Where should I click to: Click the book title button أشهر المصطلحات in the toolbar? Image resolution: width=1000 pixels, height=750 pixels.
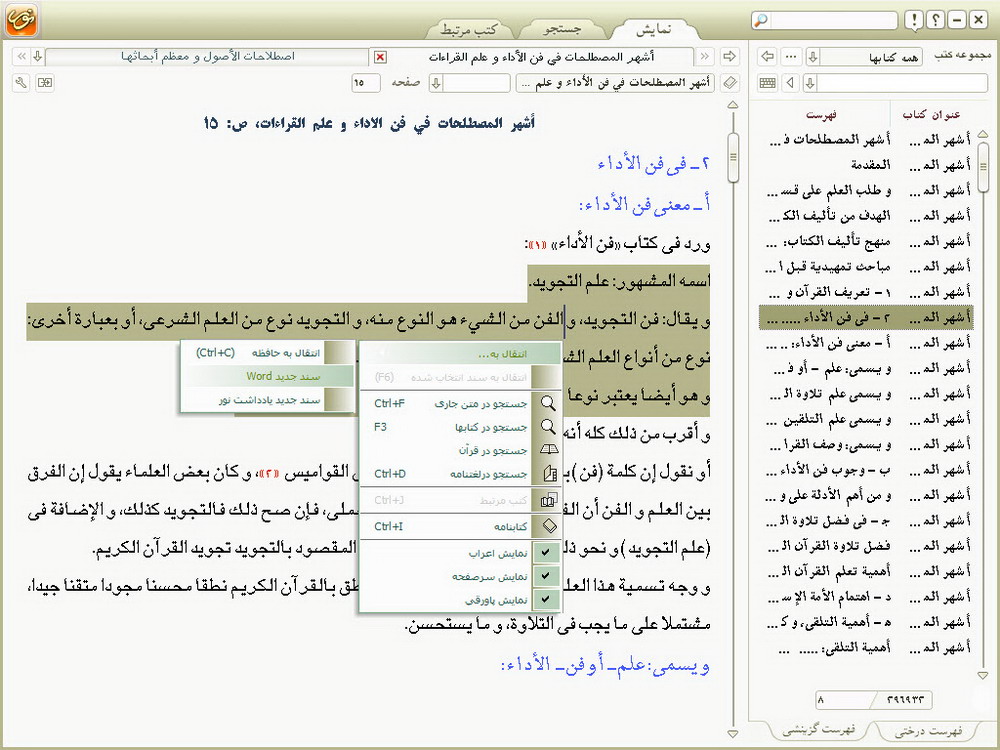616,83
